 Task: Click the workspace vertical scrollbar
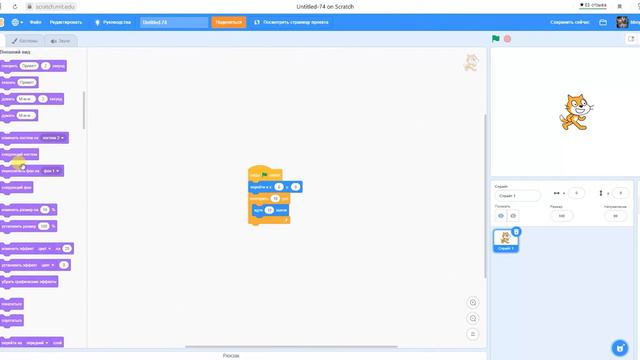(x=485, y=196)
